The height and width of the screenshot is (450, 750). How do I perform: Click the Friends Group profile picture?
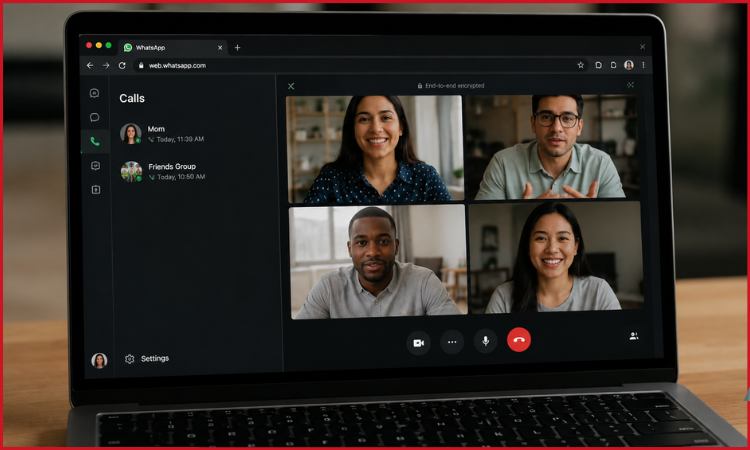132,171
